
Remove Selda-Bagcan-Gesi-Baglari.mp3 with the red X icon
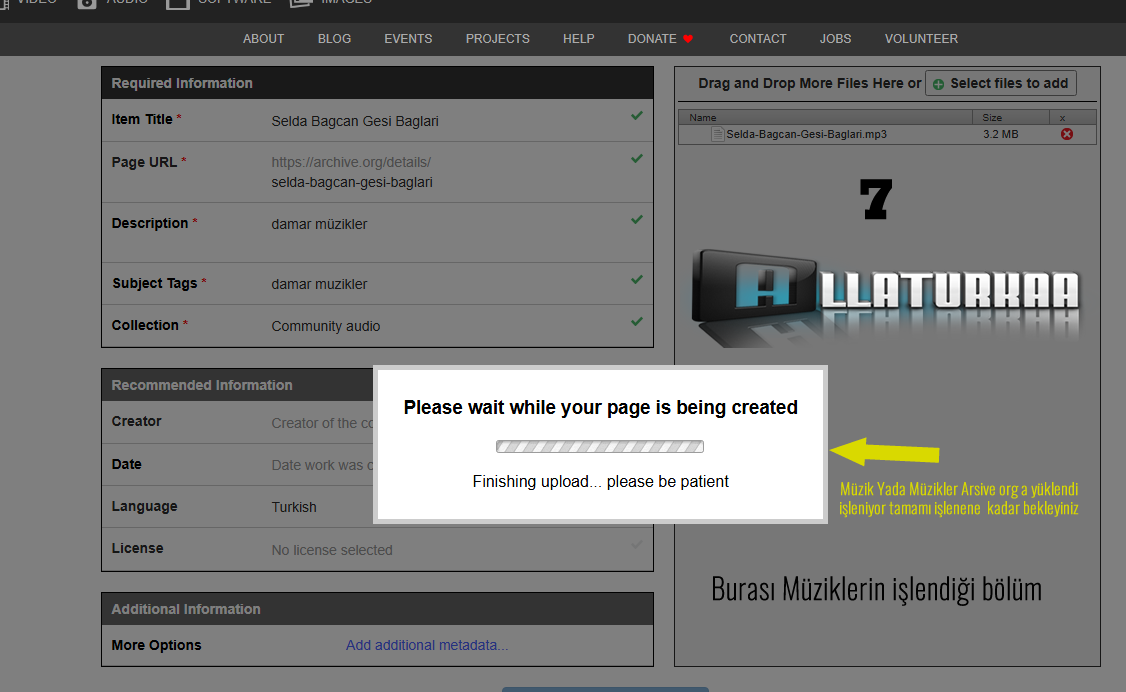coord(1066,134)
